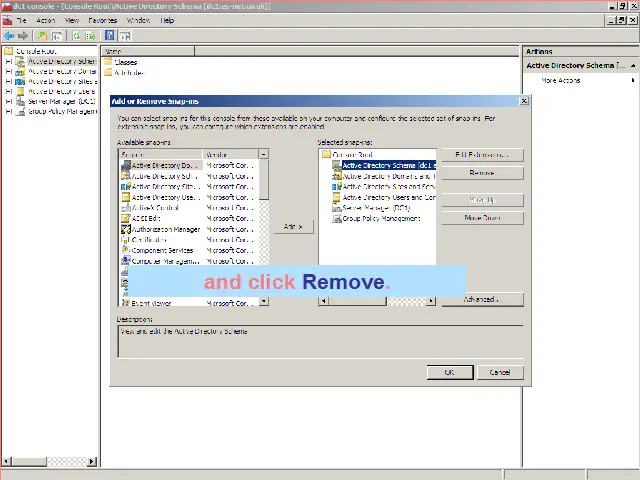Image resolution: width=640 pixels, height=480 pixels.
Task: Click the Up one level toolbar icon
Action: point(42,36)
